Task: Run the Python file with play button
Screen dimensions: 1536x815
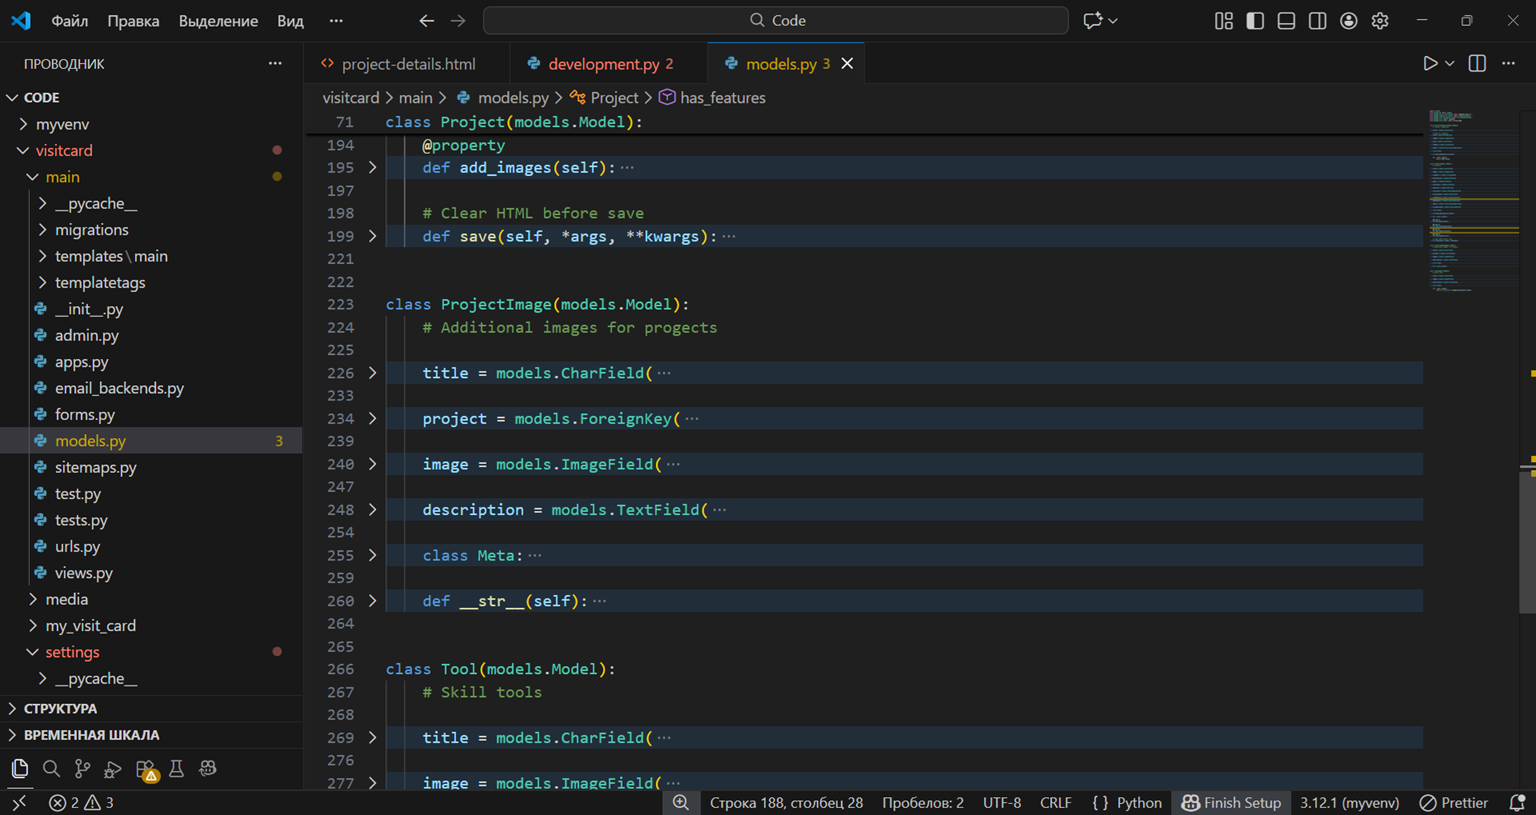Action: pyautogui.click(x=1430, y=63)
